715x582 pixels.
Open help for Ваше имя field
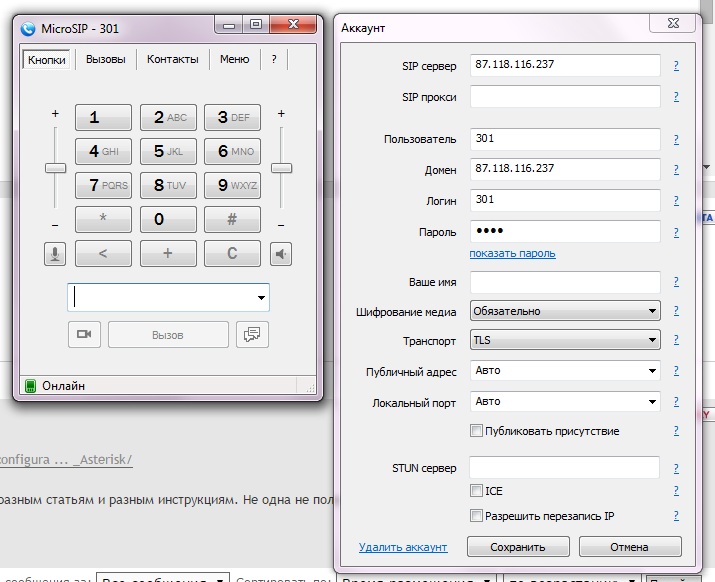tap(676, 281)
